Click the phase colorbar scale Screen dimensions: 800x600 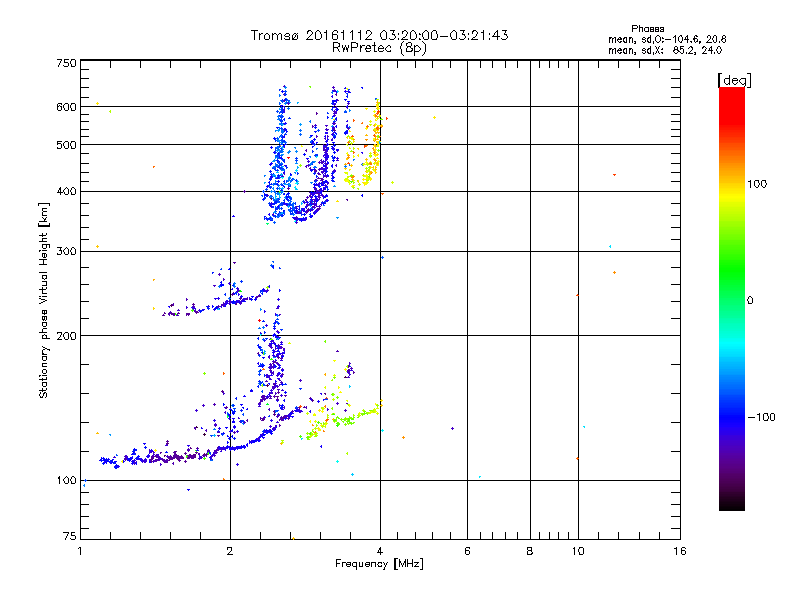click(732, 298)
